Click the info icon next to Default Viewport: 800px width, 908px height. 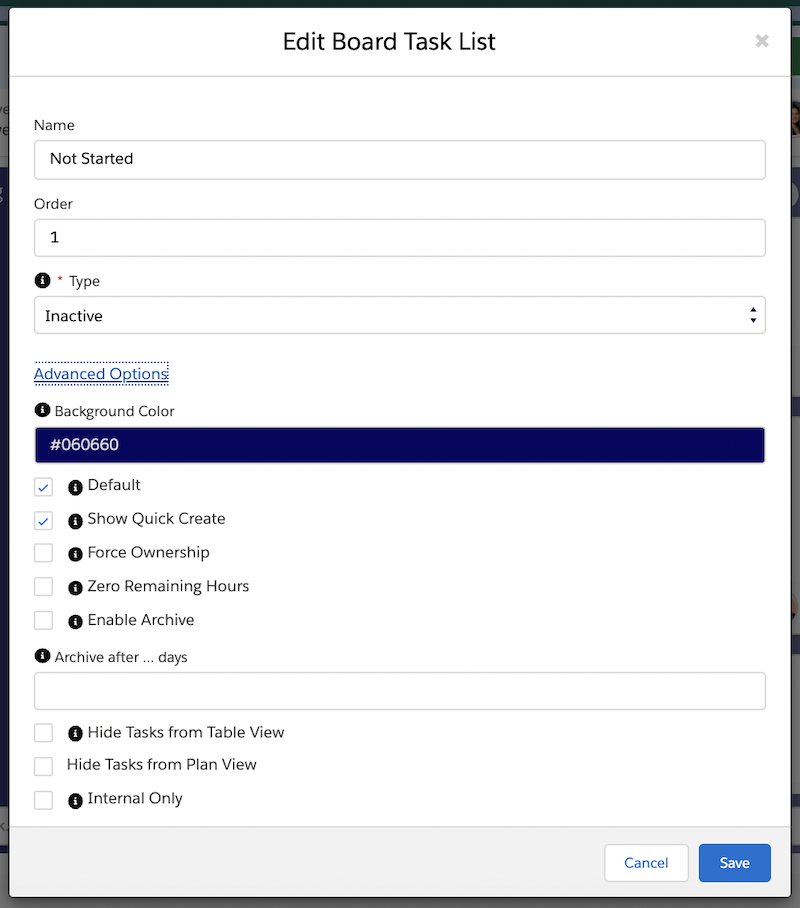point(75,486)
